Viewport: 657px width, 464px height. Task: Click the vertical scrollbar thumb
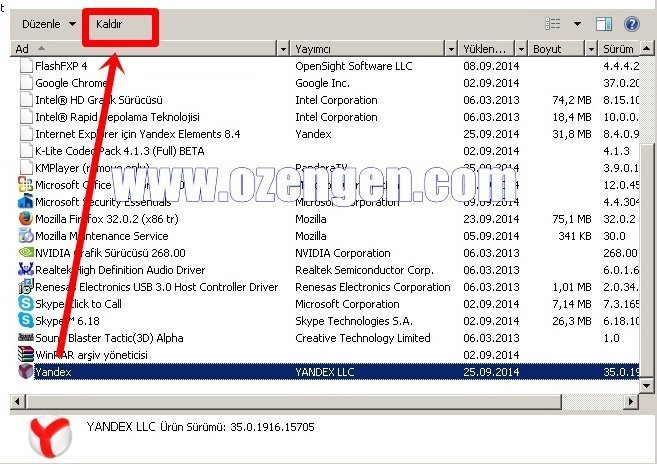(x=646, y=259)
